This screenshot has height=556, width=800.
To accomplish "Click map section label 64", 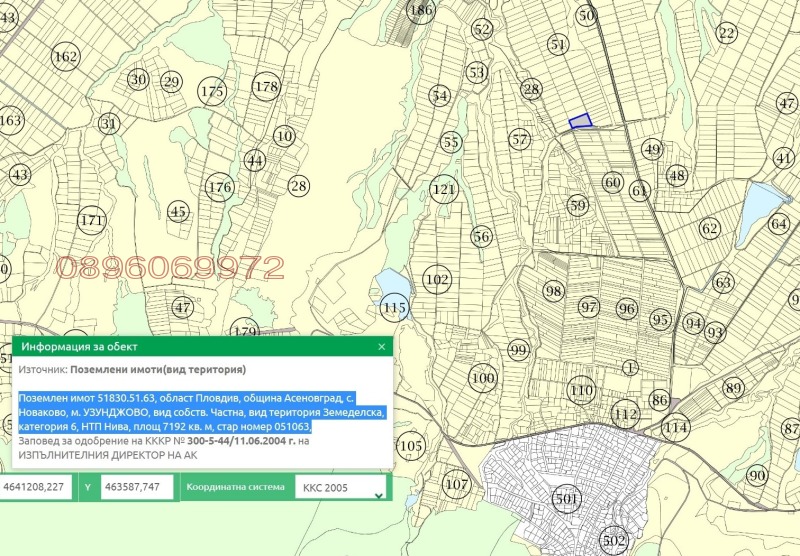I will coord(779,223).
